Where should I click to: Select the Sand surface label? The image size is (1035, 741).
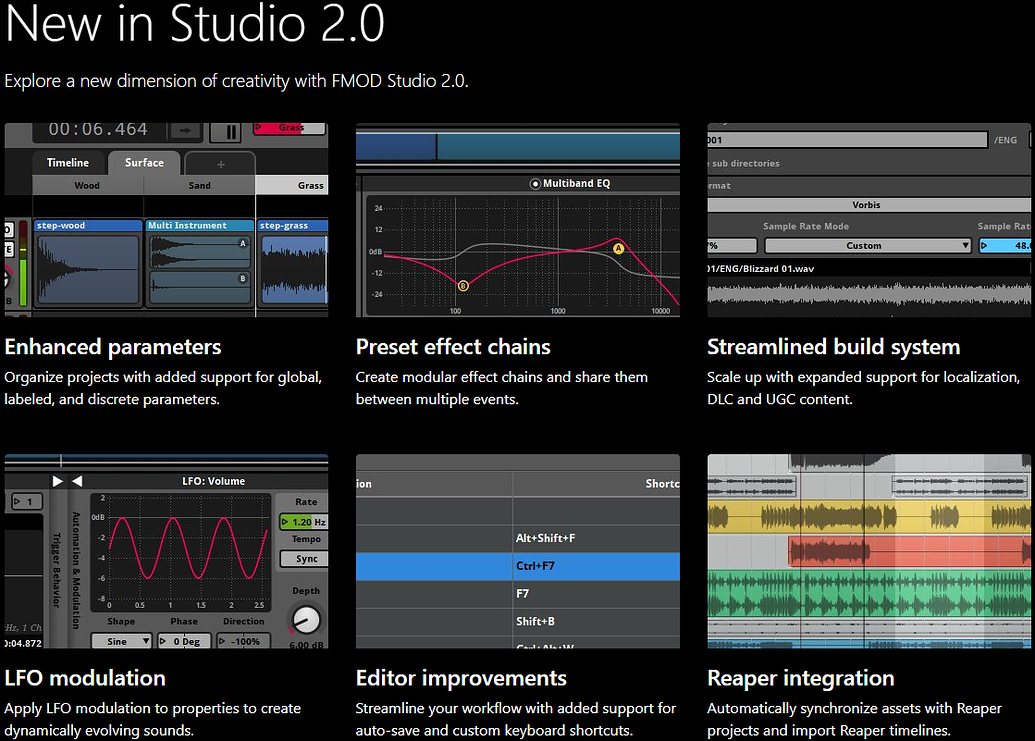(x=199, y=185)
